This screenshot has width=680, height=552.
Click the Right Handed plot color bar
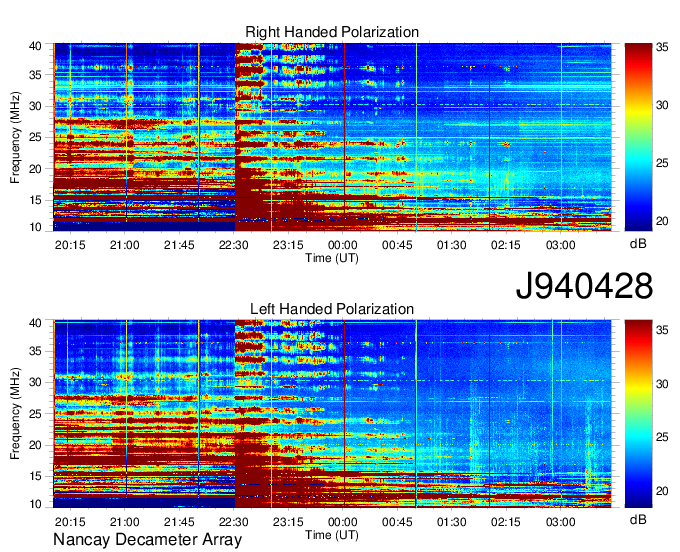click(x=638, y=137)
